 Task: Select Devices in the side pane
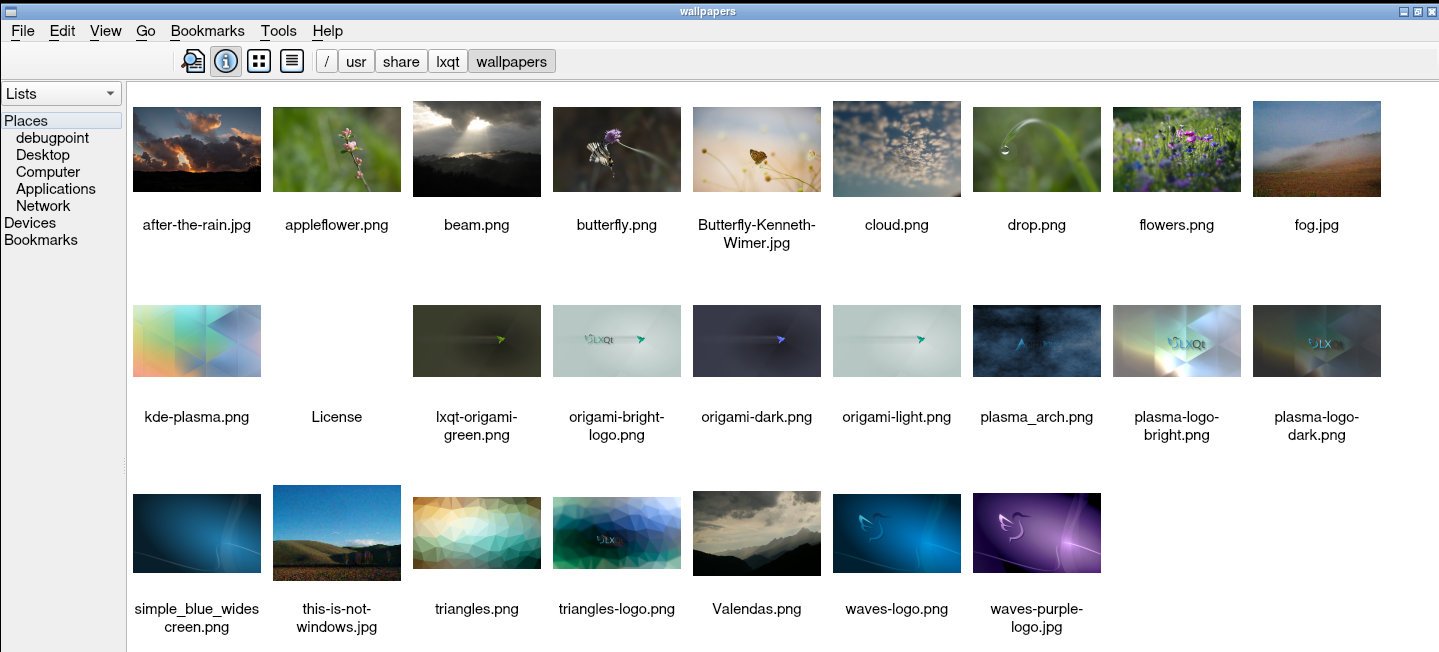(x=30, y=223)
